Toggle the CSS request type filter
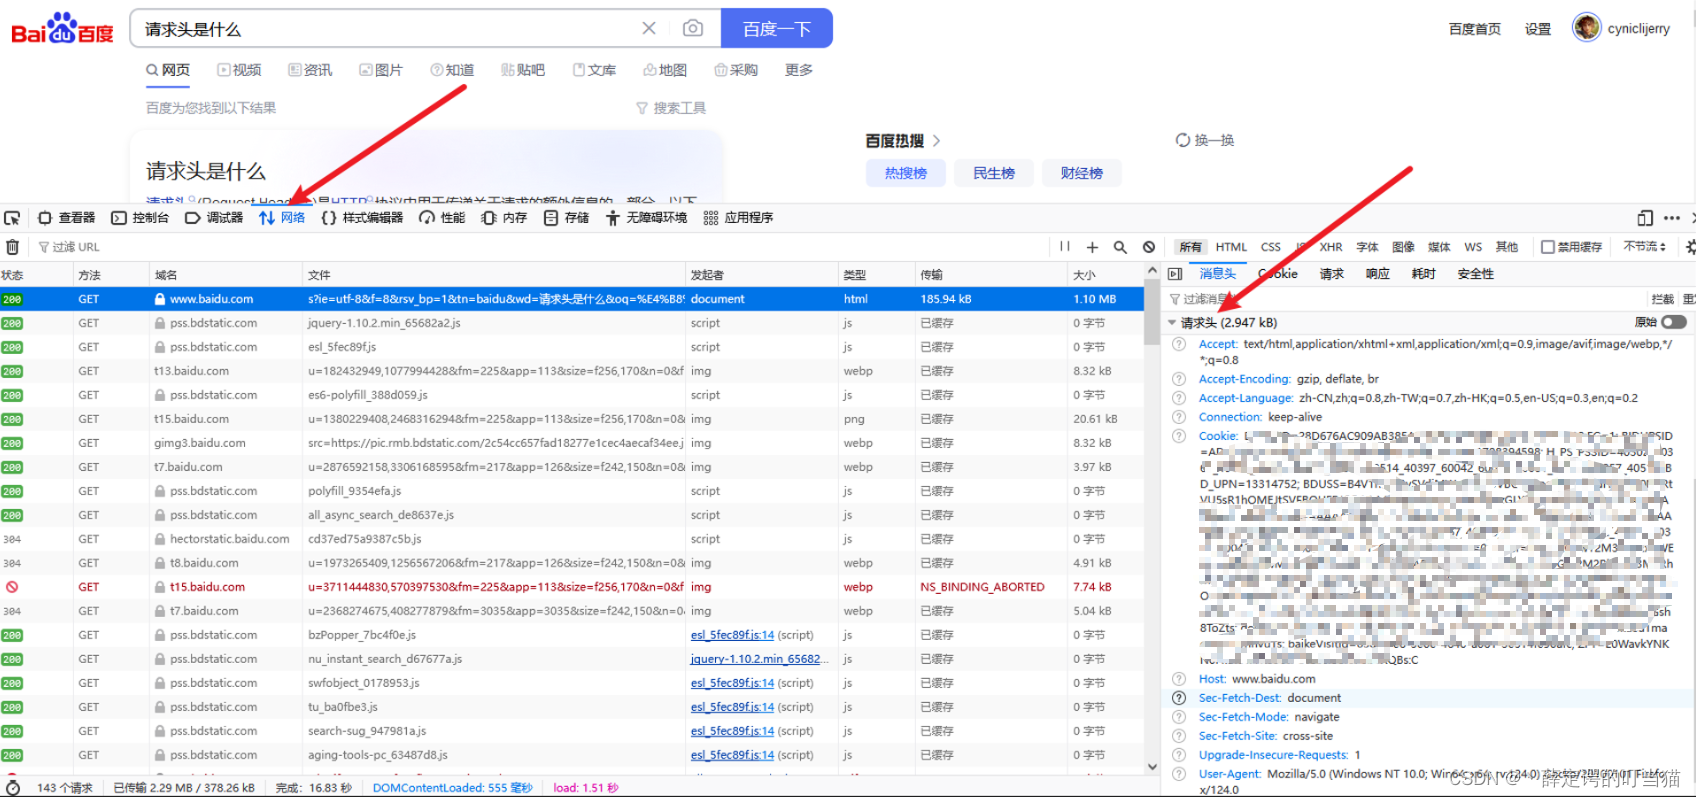 tap(1271, 247)
